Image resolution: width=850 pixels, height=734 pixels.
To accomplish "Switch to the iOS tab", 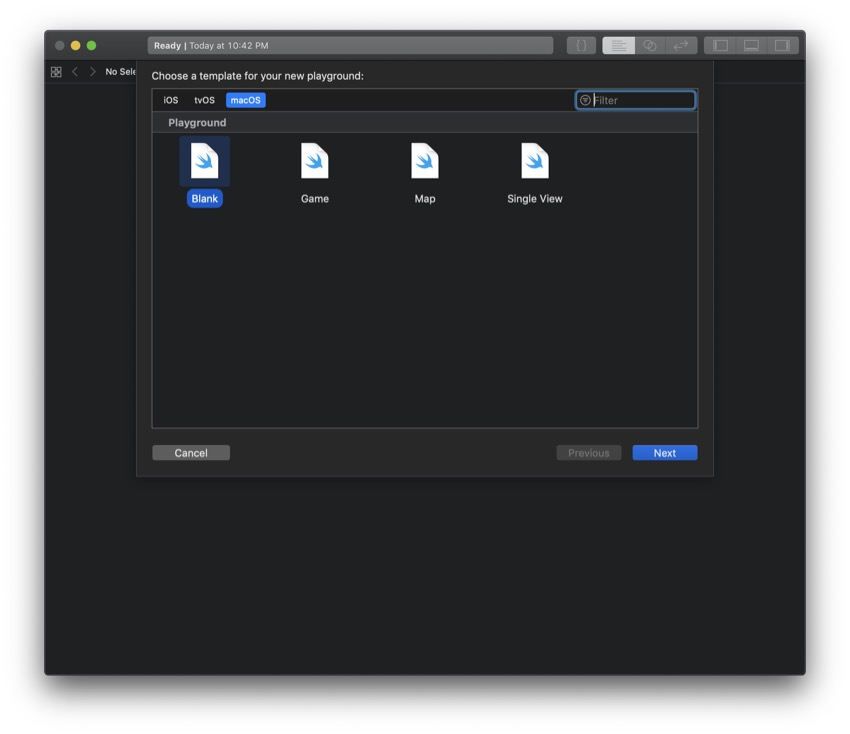I will pos(171,100).
